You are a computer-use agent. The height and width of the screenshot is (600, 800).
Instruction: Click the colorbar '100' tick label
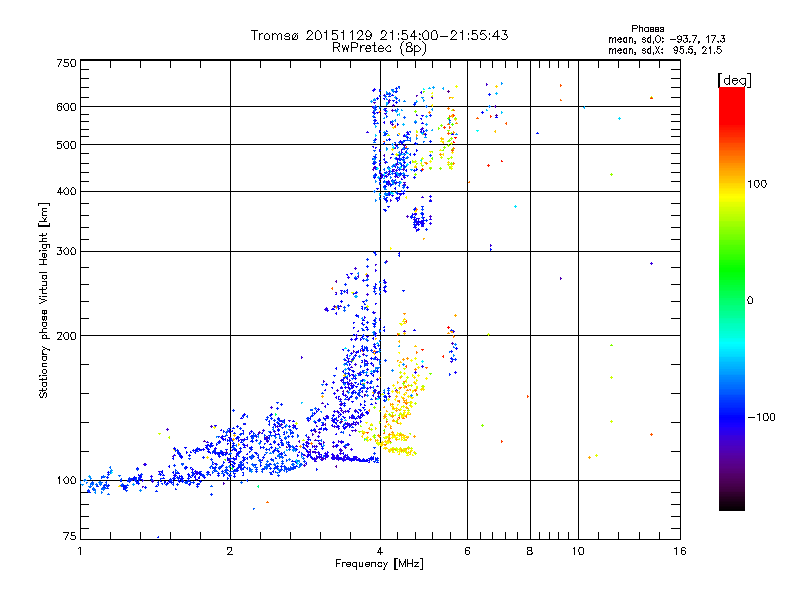point(757,184)
